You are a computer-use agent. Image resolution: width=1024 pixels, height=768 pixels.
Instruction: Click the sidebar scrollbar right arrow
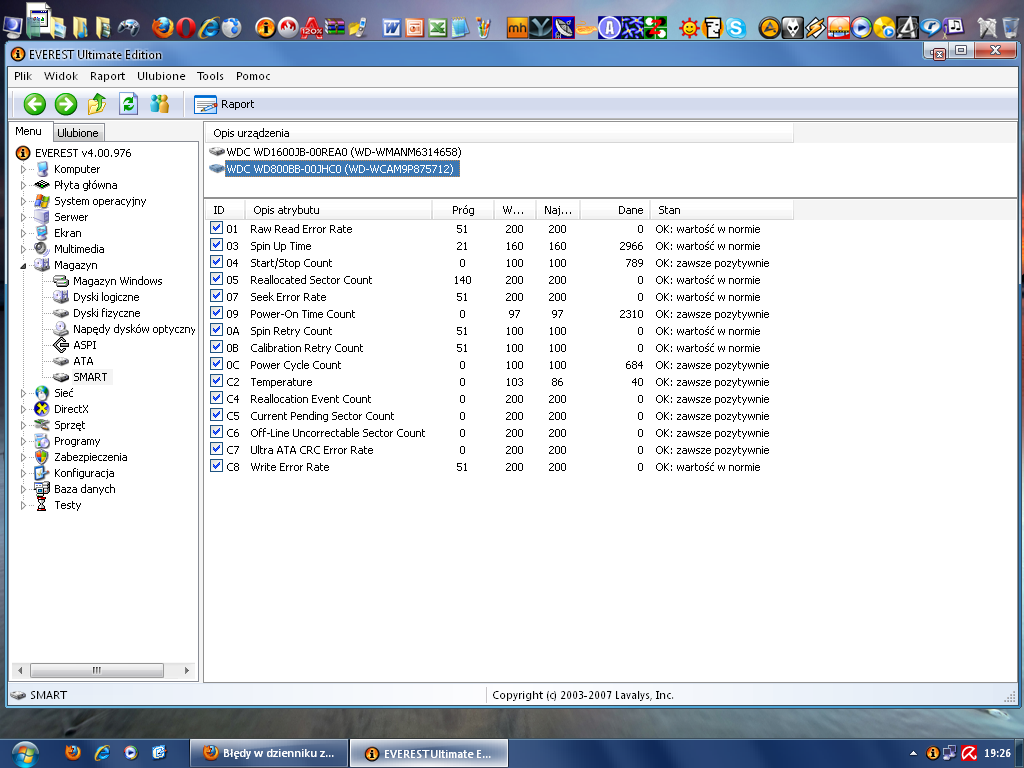pyautogui.click(x=187, y=670)
